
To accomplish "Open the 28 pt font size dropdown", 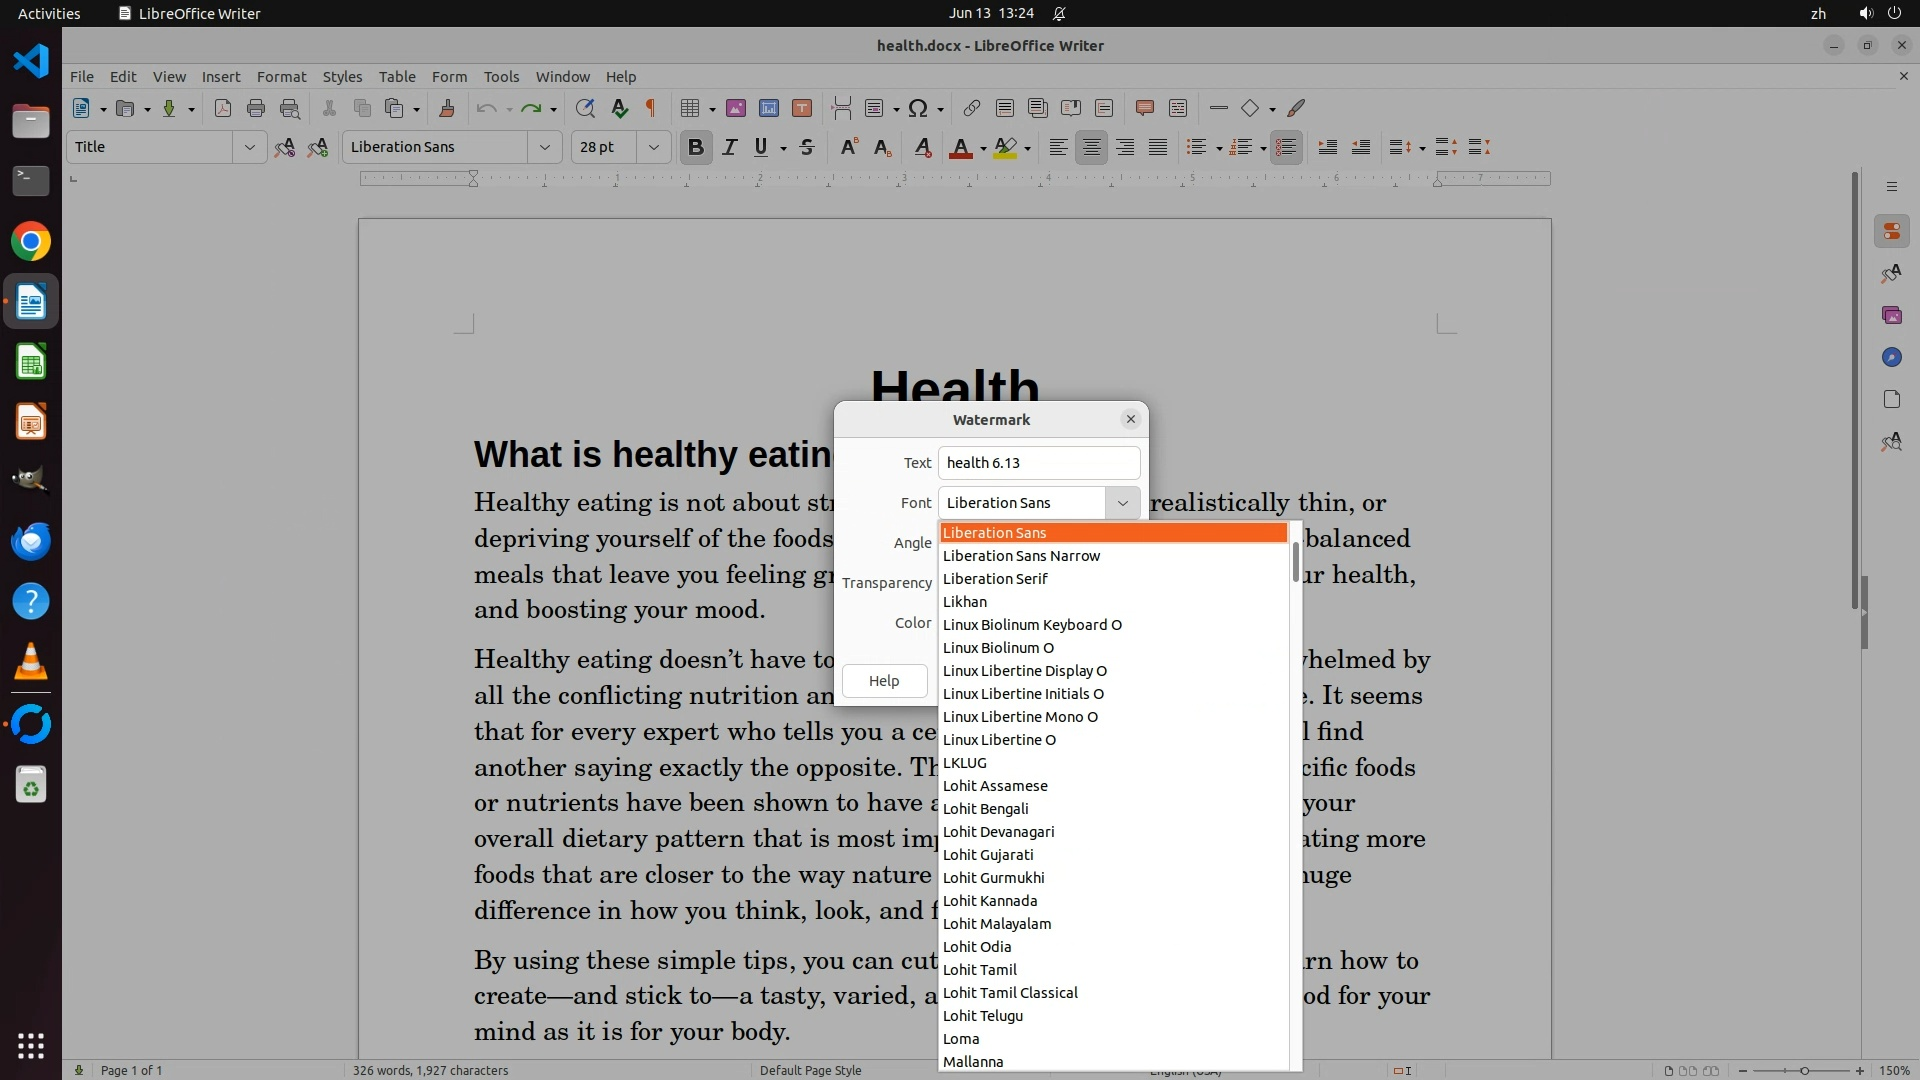I will pos(653,148).
